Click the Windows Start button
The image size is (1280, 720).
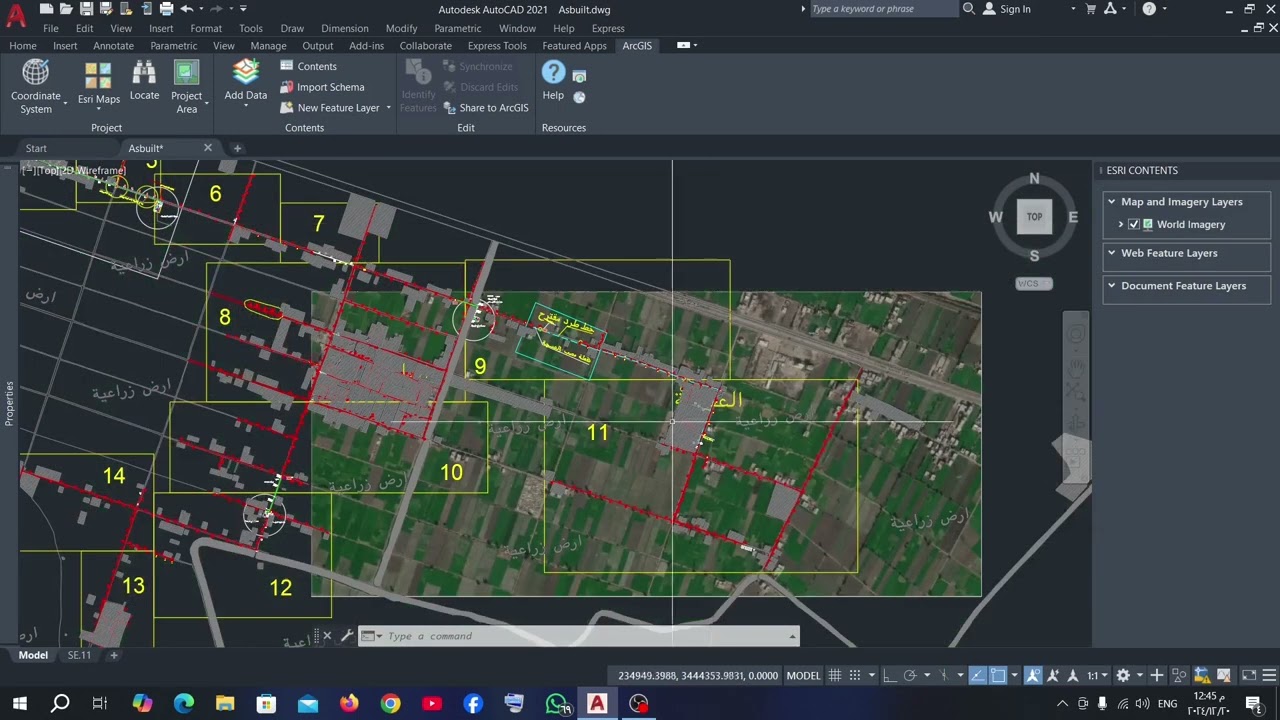tap(19, 704)
